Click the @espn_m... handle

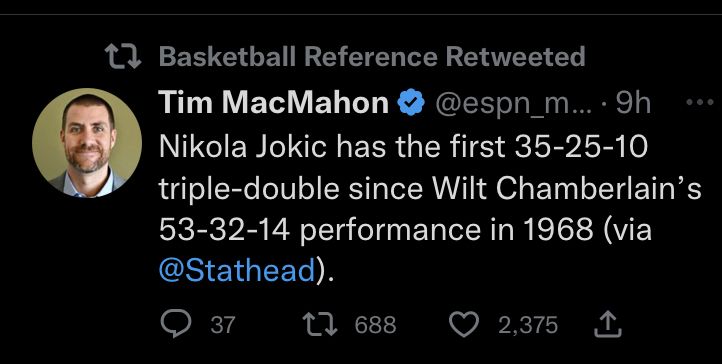[514, 104]
